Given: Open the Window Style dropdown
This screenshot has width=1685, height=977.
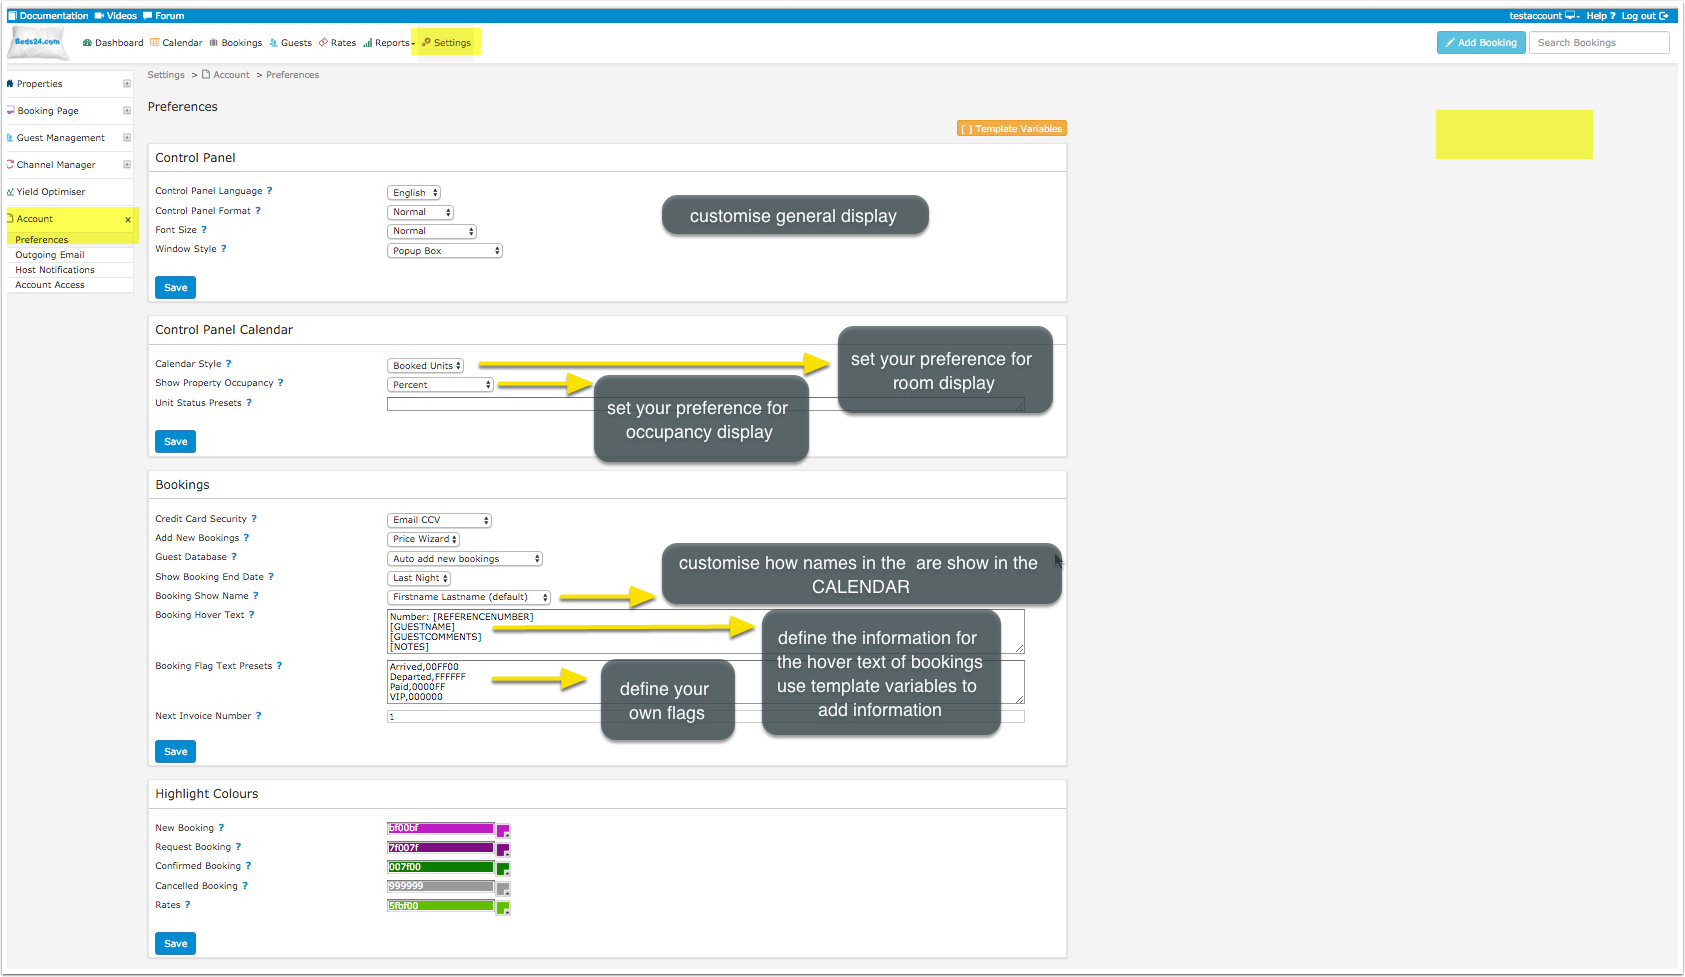Looking at the screenshot, I should point(445,251).
